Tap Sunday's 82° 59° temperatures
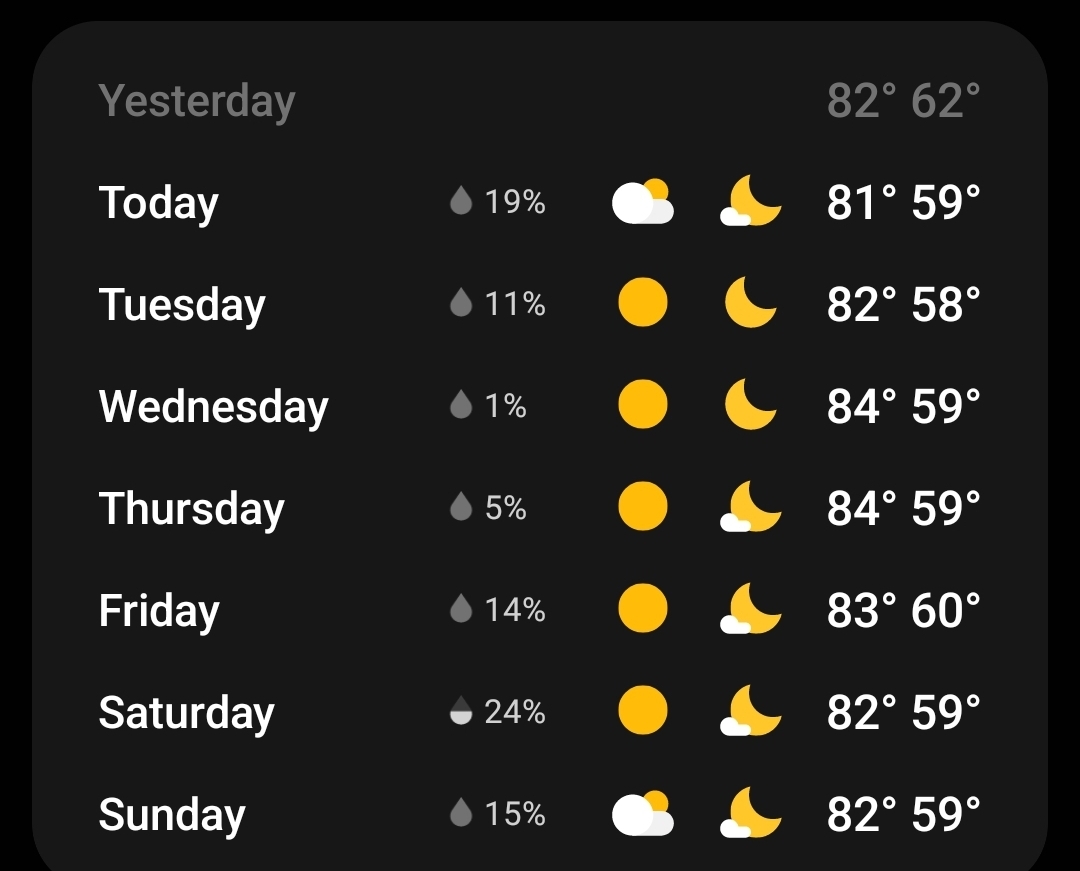Screen dimensions: 1080x871 click(x=903, y=814)
